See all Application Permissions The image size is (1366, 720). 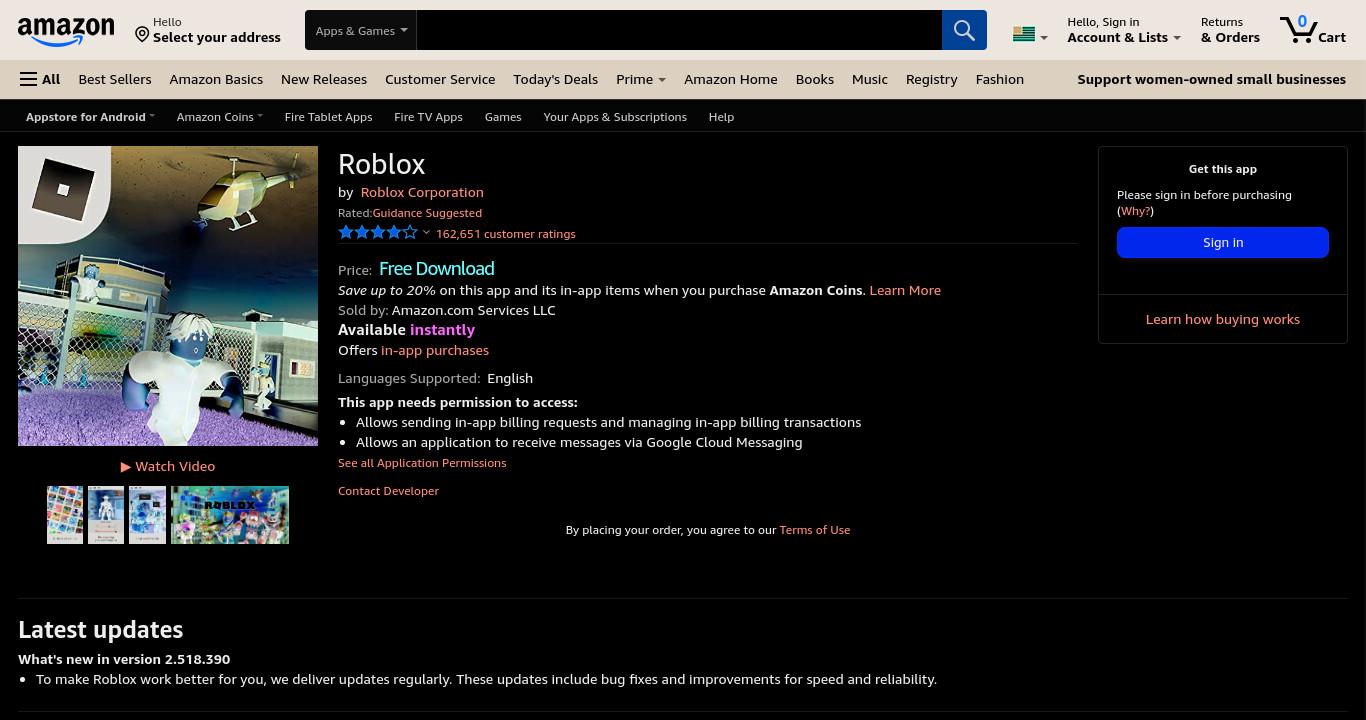422,463
